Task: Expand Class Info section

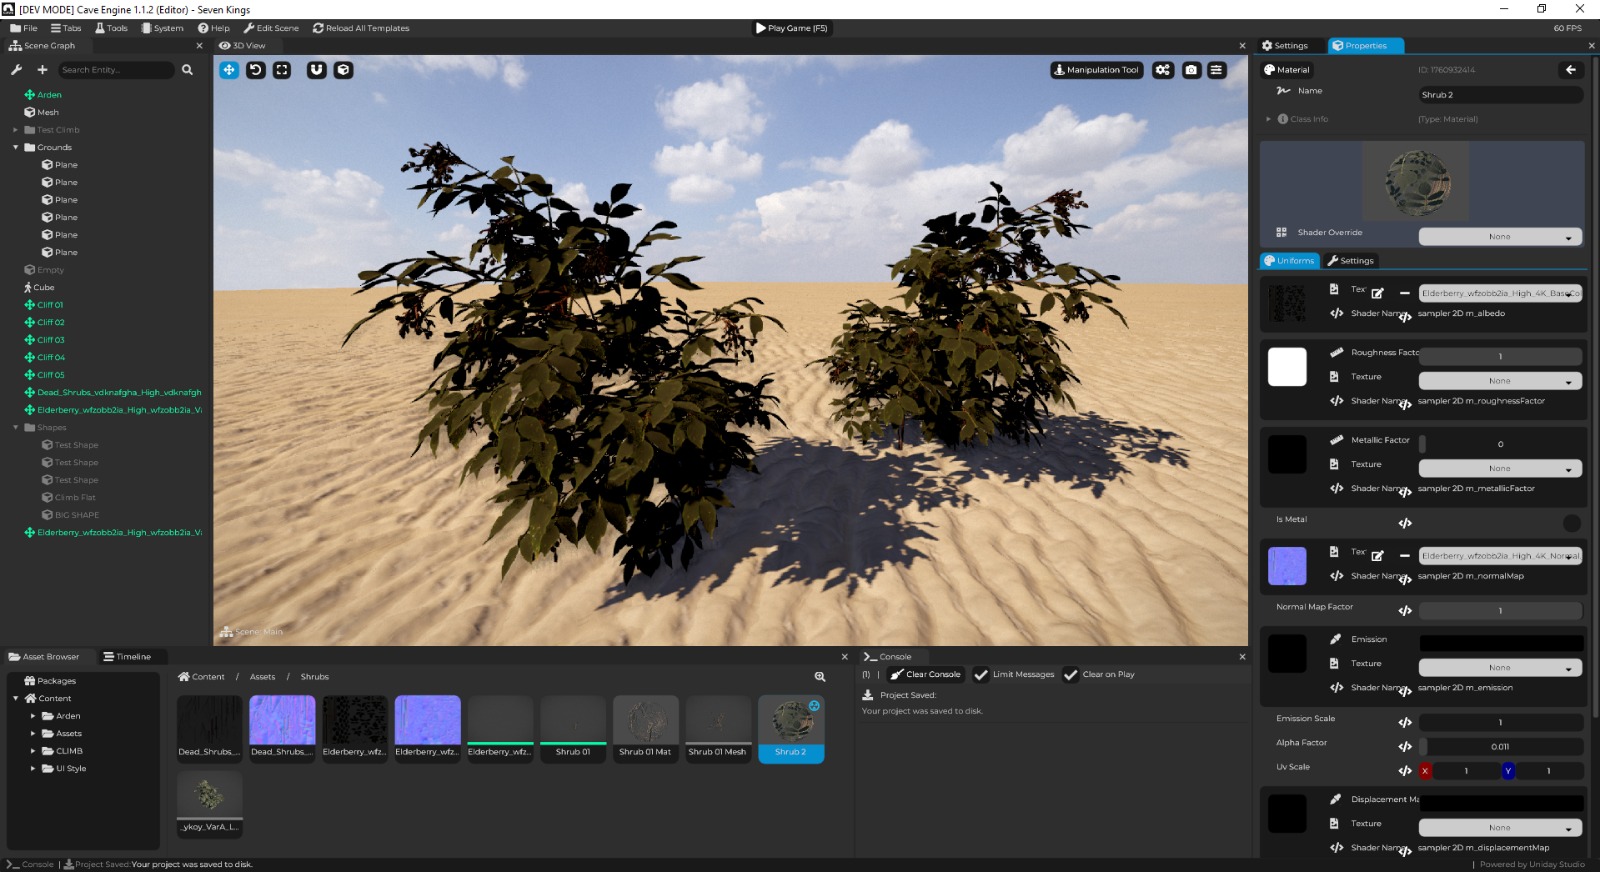Action: click(1269, 119)
